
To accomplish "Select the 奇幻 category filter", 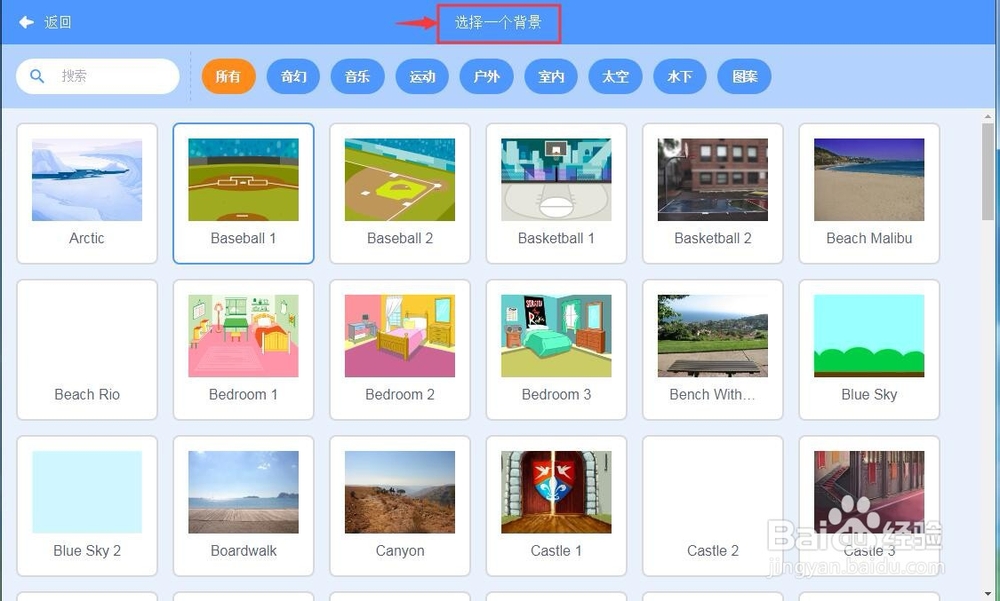I will point(293,77).
